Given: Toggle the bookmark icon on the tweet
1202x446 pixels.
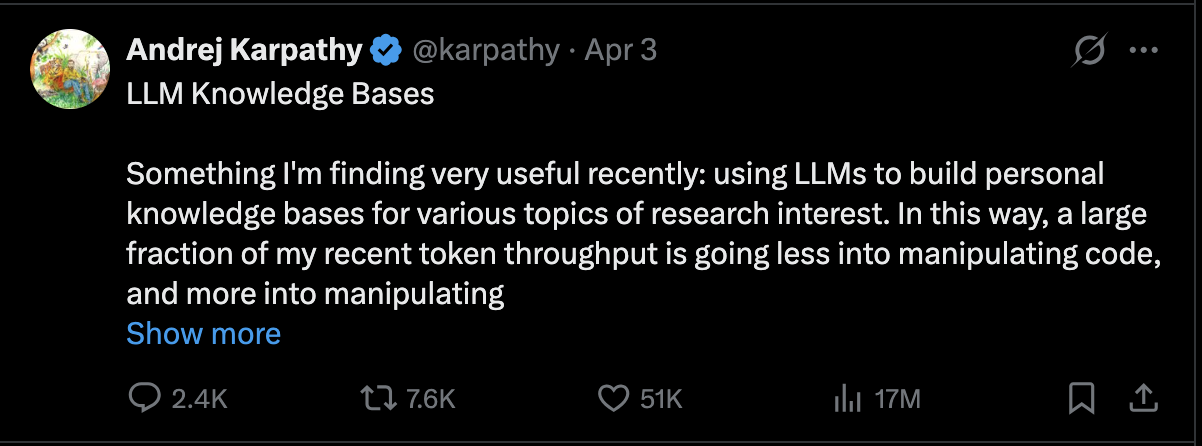Looking at the screenshot, I should click(x=1081, y=399).
